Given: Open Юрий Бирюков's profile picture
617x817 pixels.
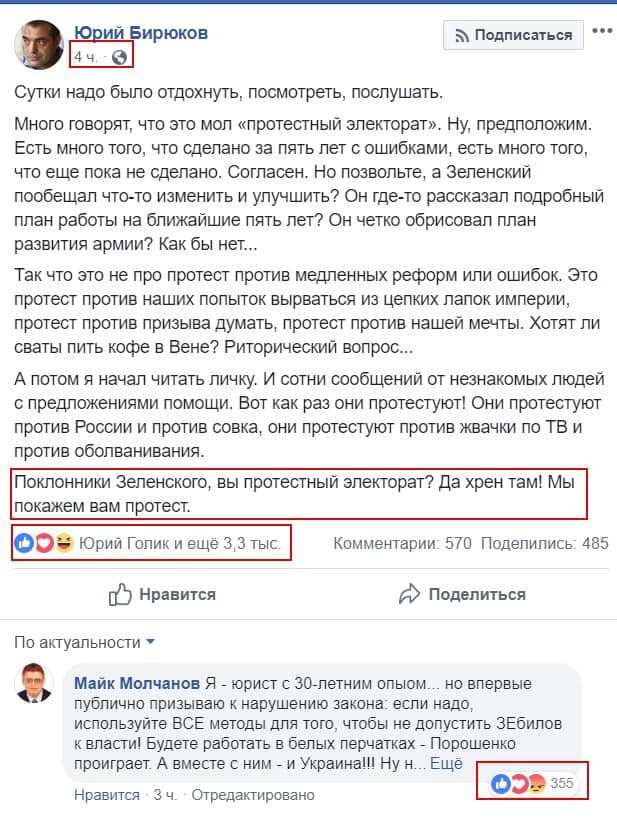Looking at the screenshot, I should (38, 44).
